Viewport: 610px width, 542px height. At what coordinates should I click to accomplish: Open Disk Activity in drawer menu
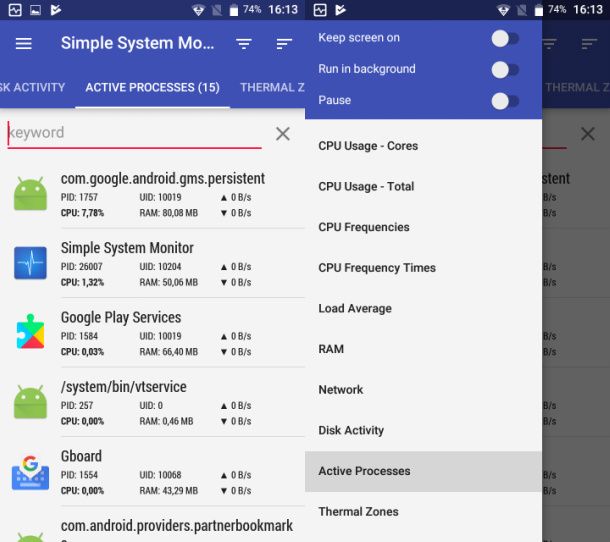click(x=423, y=430)
